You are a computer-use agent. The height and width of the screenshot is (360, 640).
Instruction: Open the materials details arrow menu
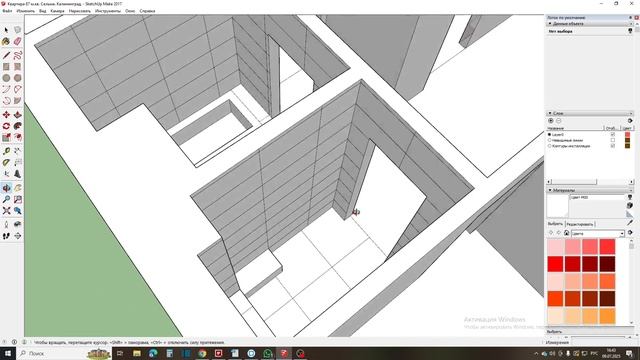[x=630, y=233]
